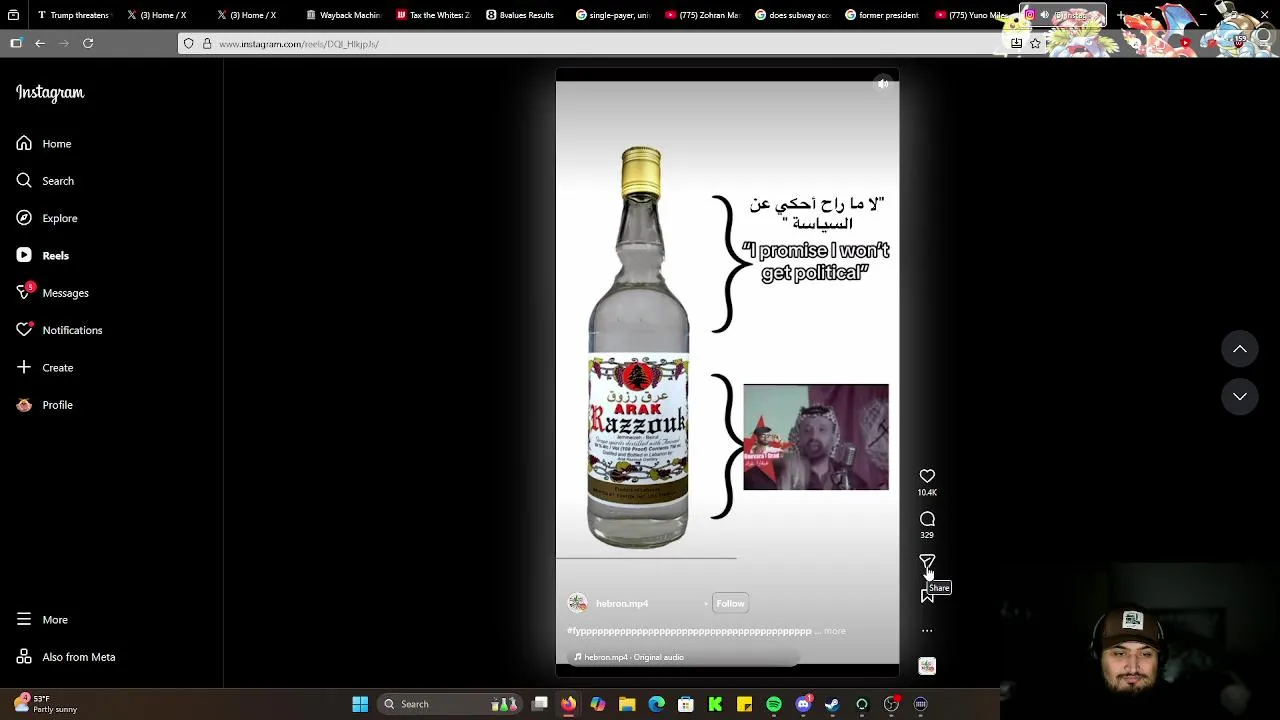This screenshot has height=720, width=1280.
Task: Create a new post
Action: point(45,368)
